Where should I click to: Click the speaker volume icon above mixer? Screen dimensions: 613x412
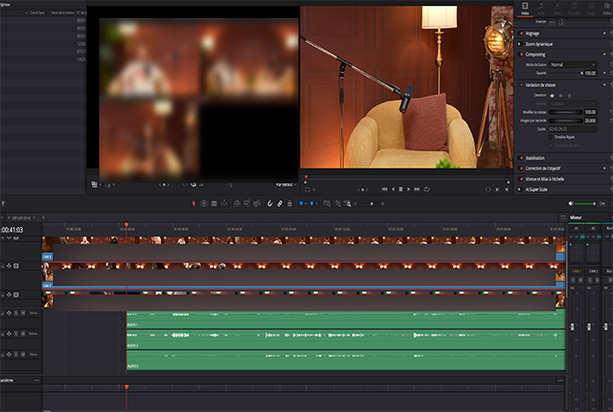(x=573, y=203)
